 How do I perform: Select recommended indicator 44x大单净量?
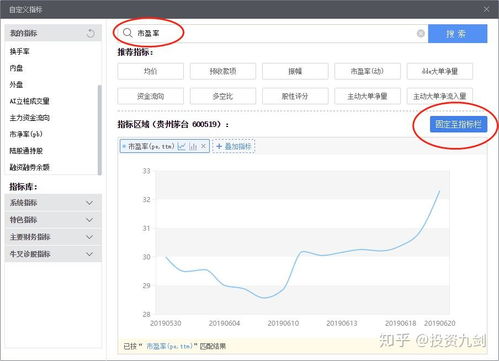[440, 71]
